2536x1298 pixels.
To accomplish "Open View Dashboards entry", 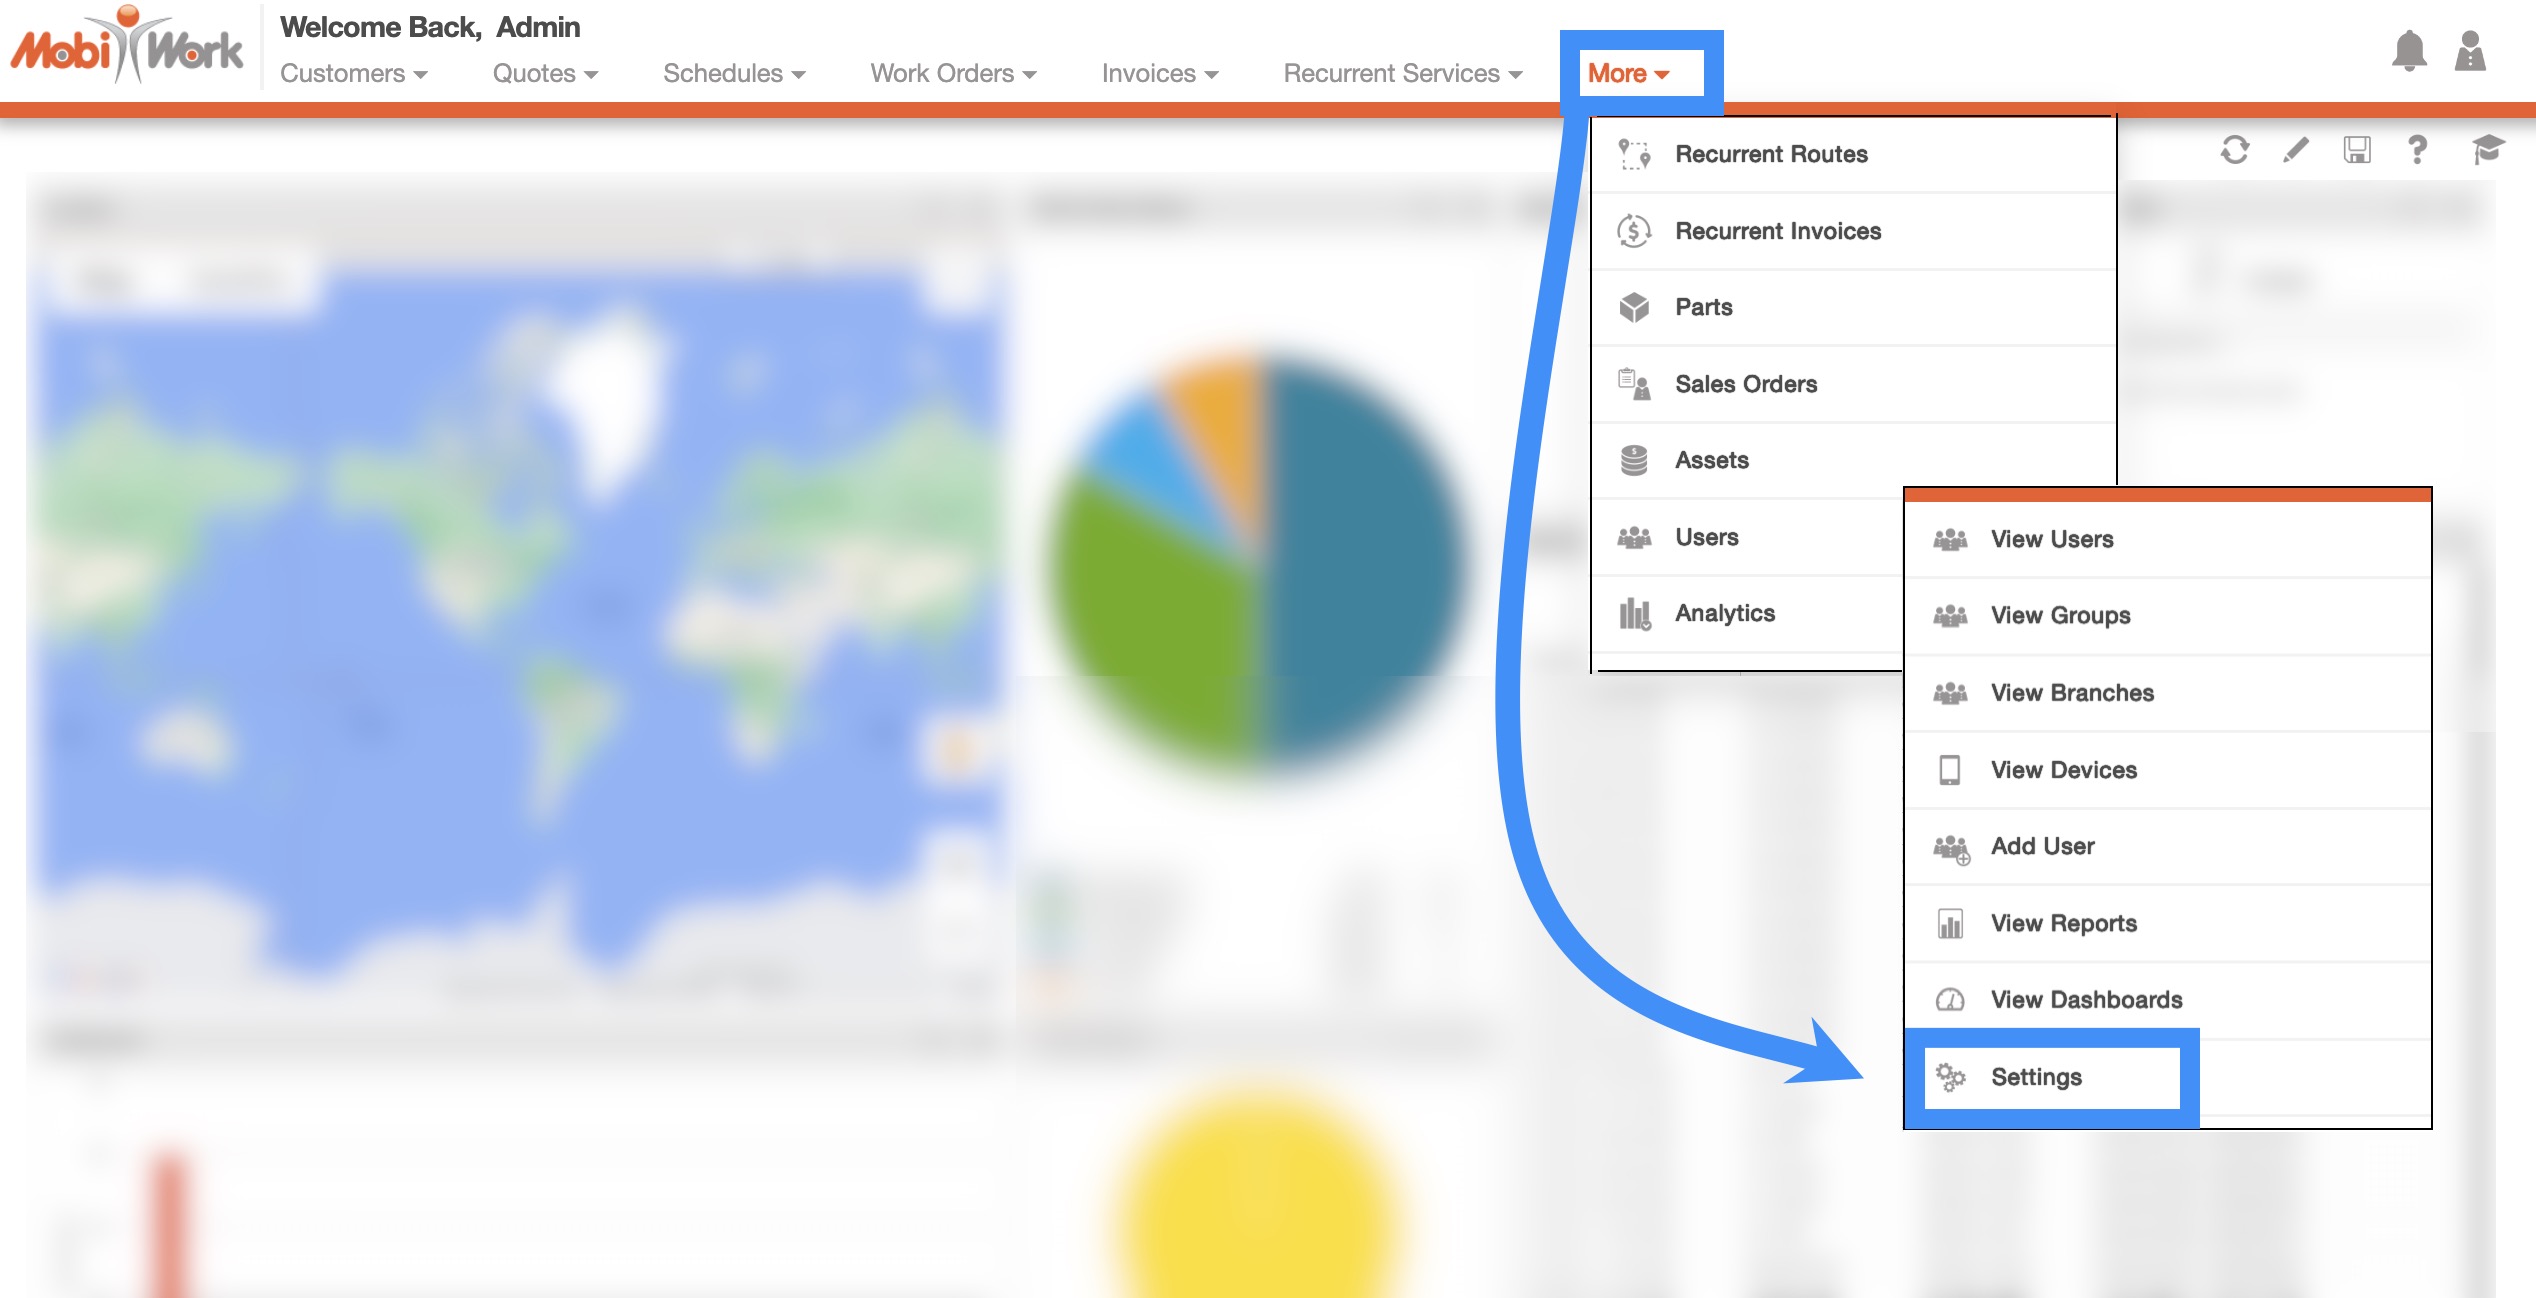I will [x=2086, y=1000].
